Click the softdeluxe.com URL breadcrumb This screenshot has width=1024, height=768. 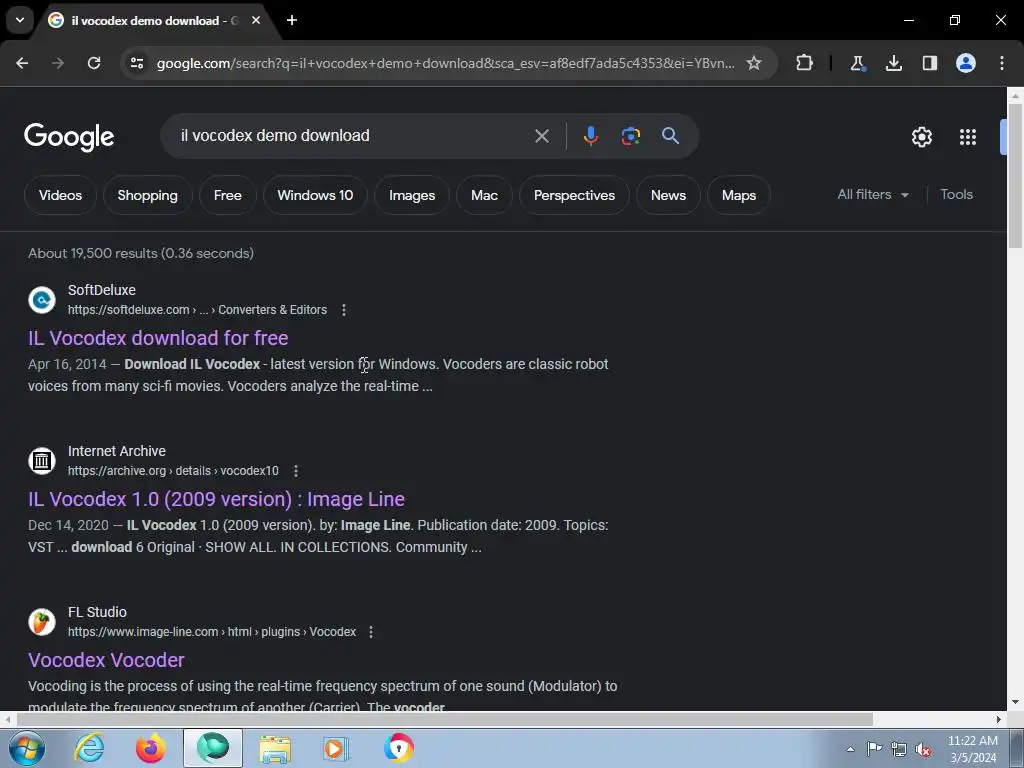click(x=197, y=310)
